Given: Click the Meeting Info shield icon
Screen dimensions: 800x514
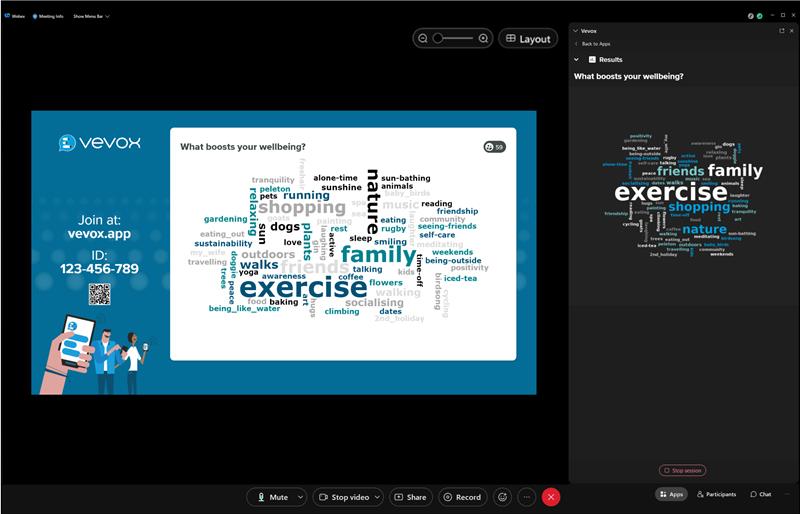Looking at the screenshot, I should pyautogui.click(x=36, y=16).
